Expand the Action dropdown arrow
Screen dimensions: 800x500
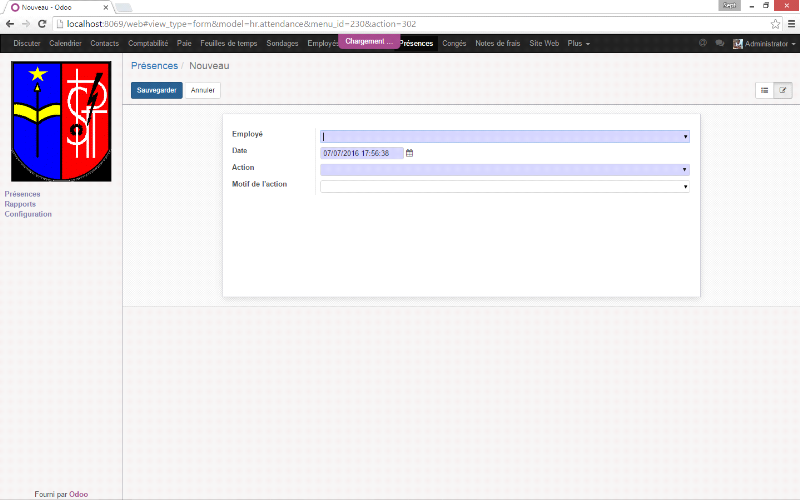tap(685, 169)
